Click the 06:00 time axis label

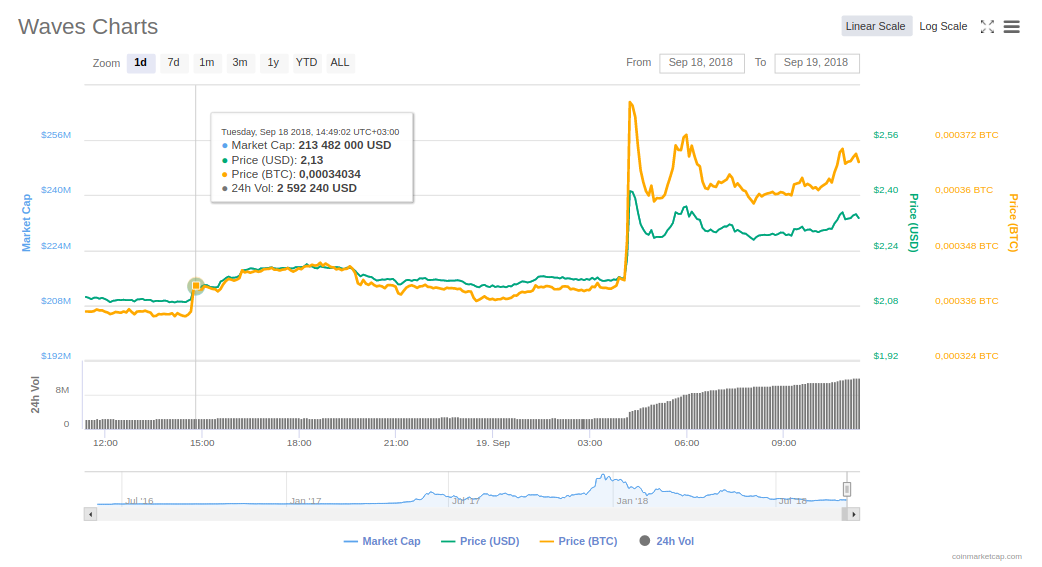coord(686,443)
